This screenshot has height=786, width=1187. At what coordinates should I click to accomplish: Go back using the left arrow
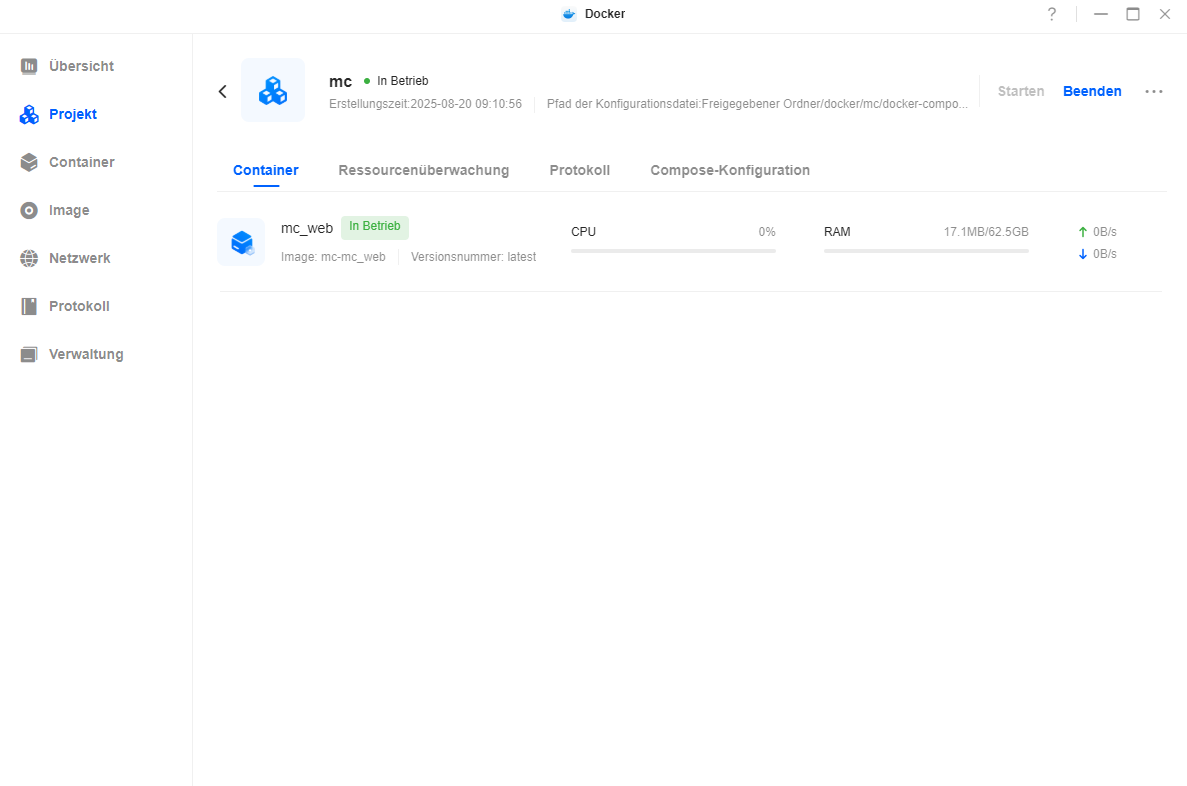coord(223,91)
